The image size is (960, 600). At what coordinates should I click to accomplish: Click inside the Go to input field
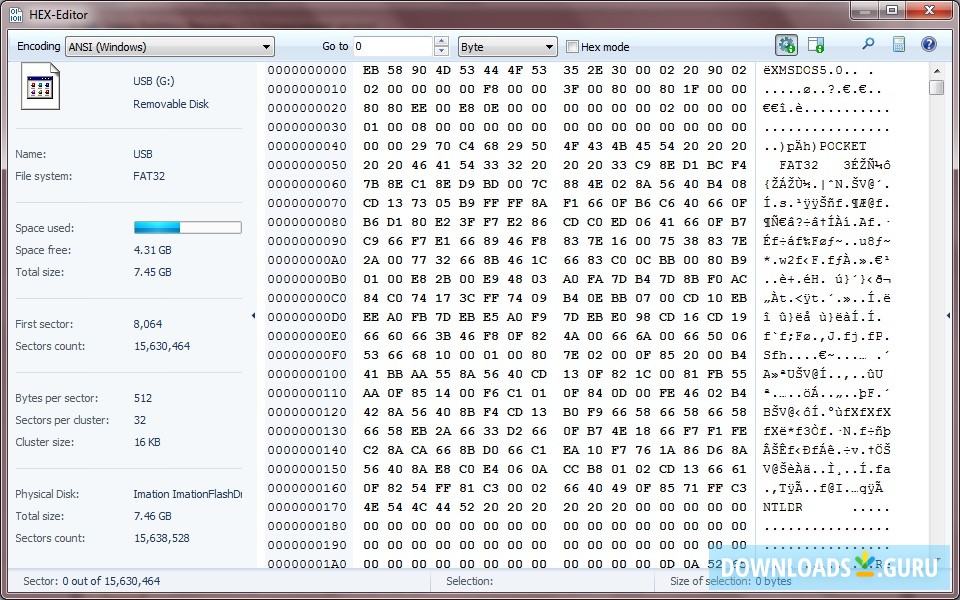395,45
